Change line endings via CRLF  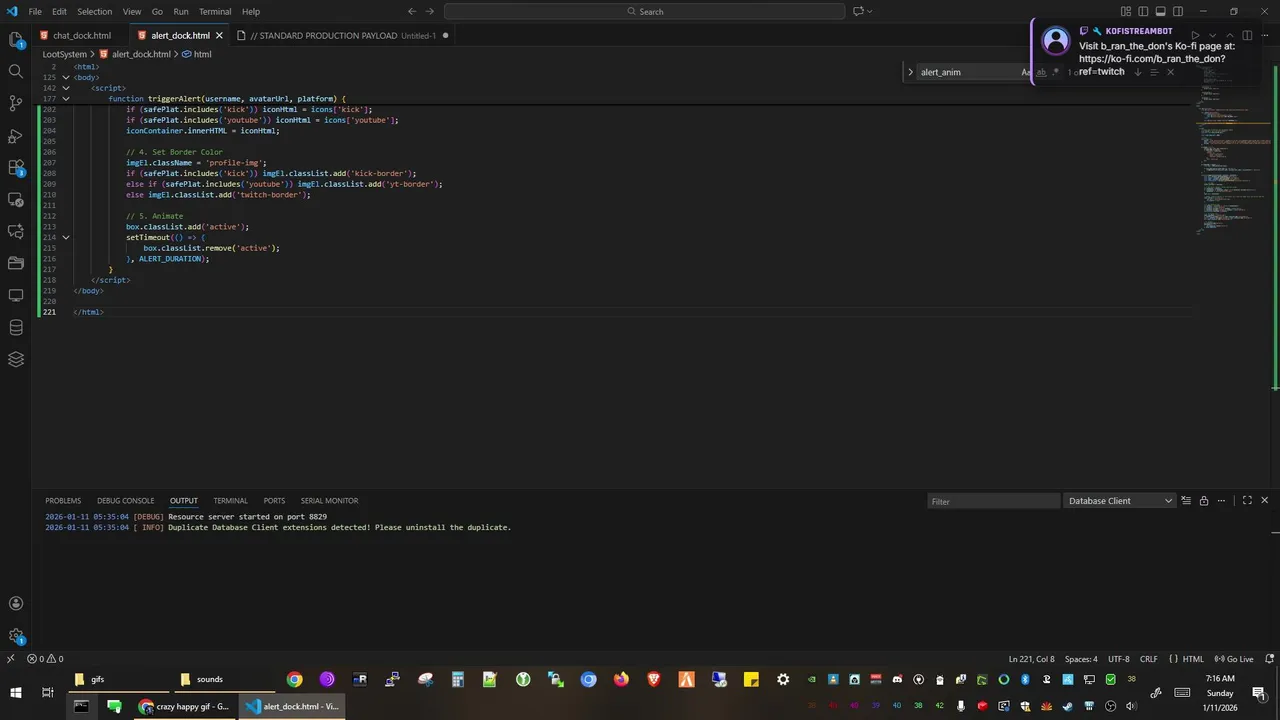[1148, 659]
